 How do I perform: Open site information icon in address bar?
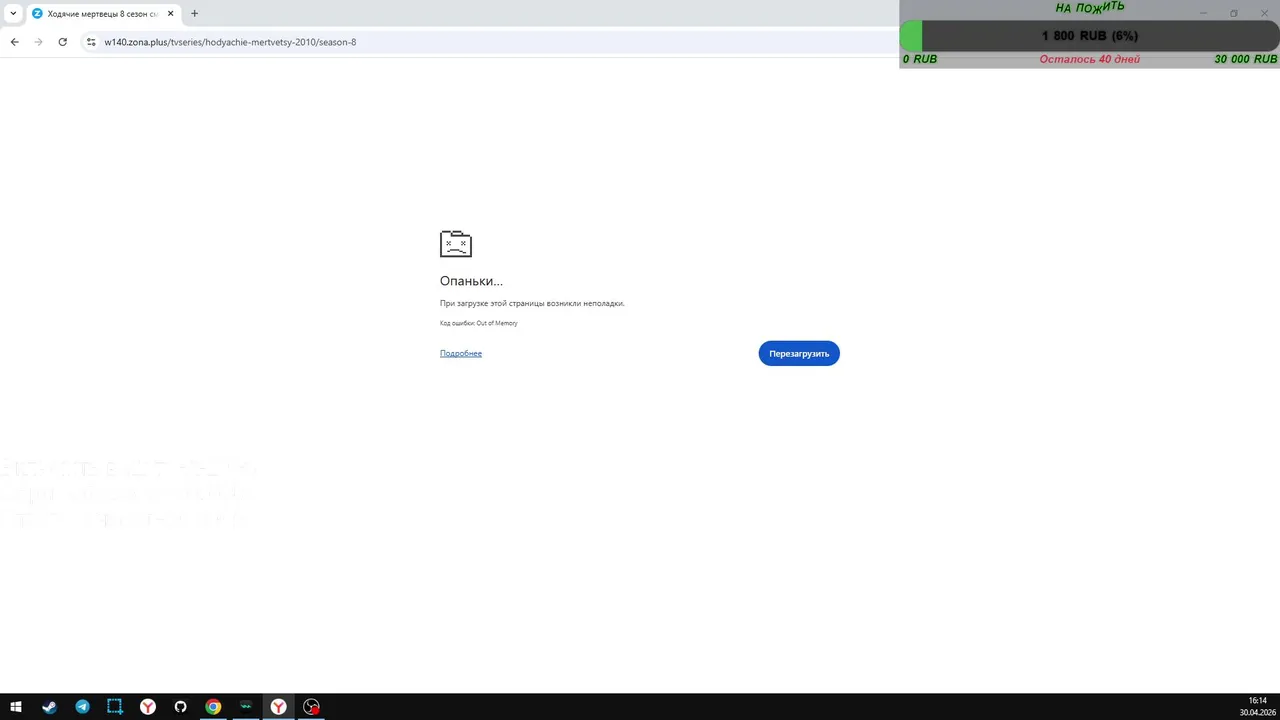[x=90, y=42]
